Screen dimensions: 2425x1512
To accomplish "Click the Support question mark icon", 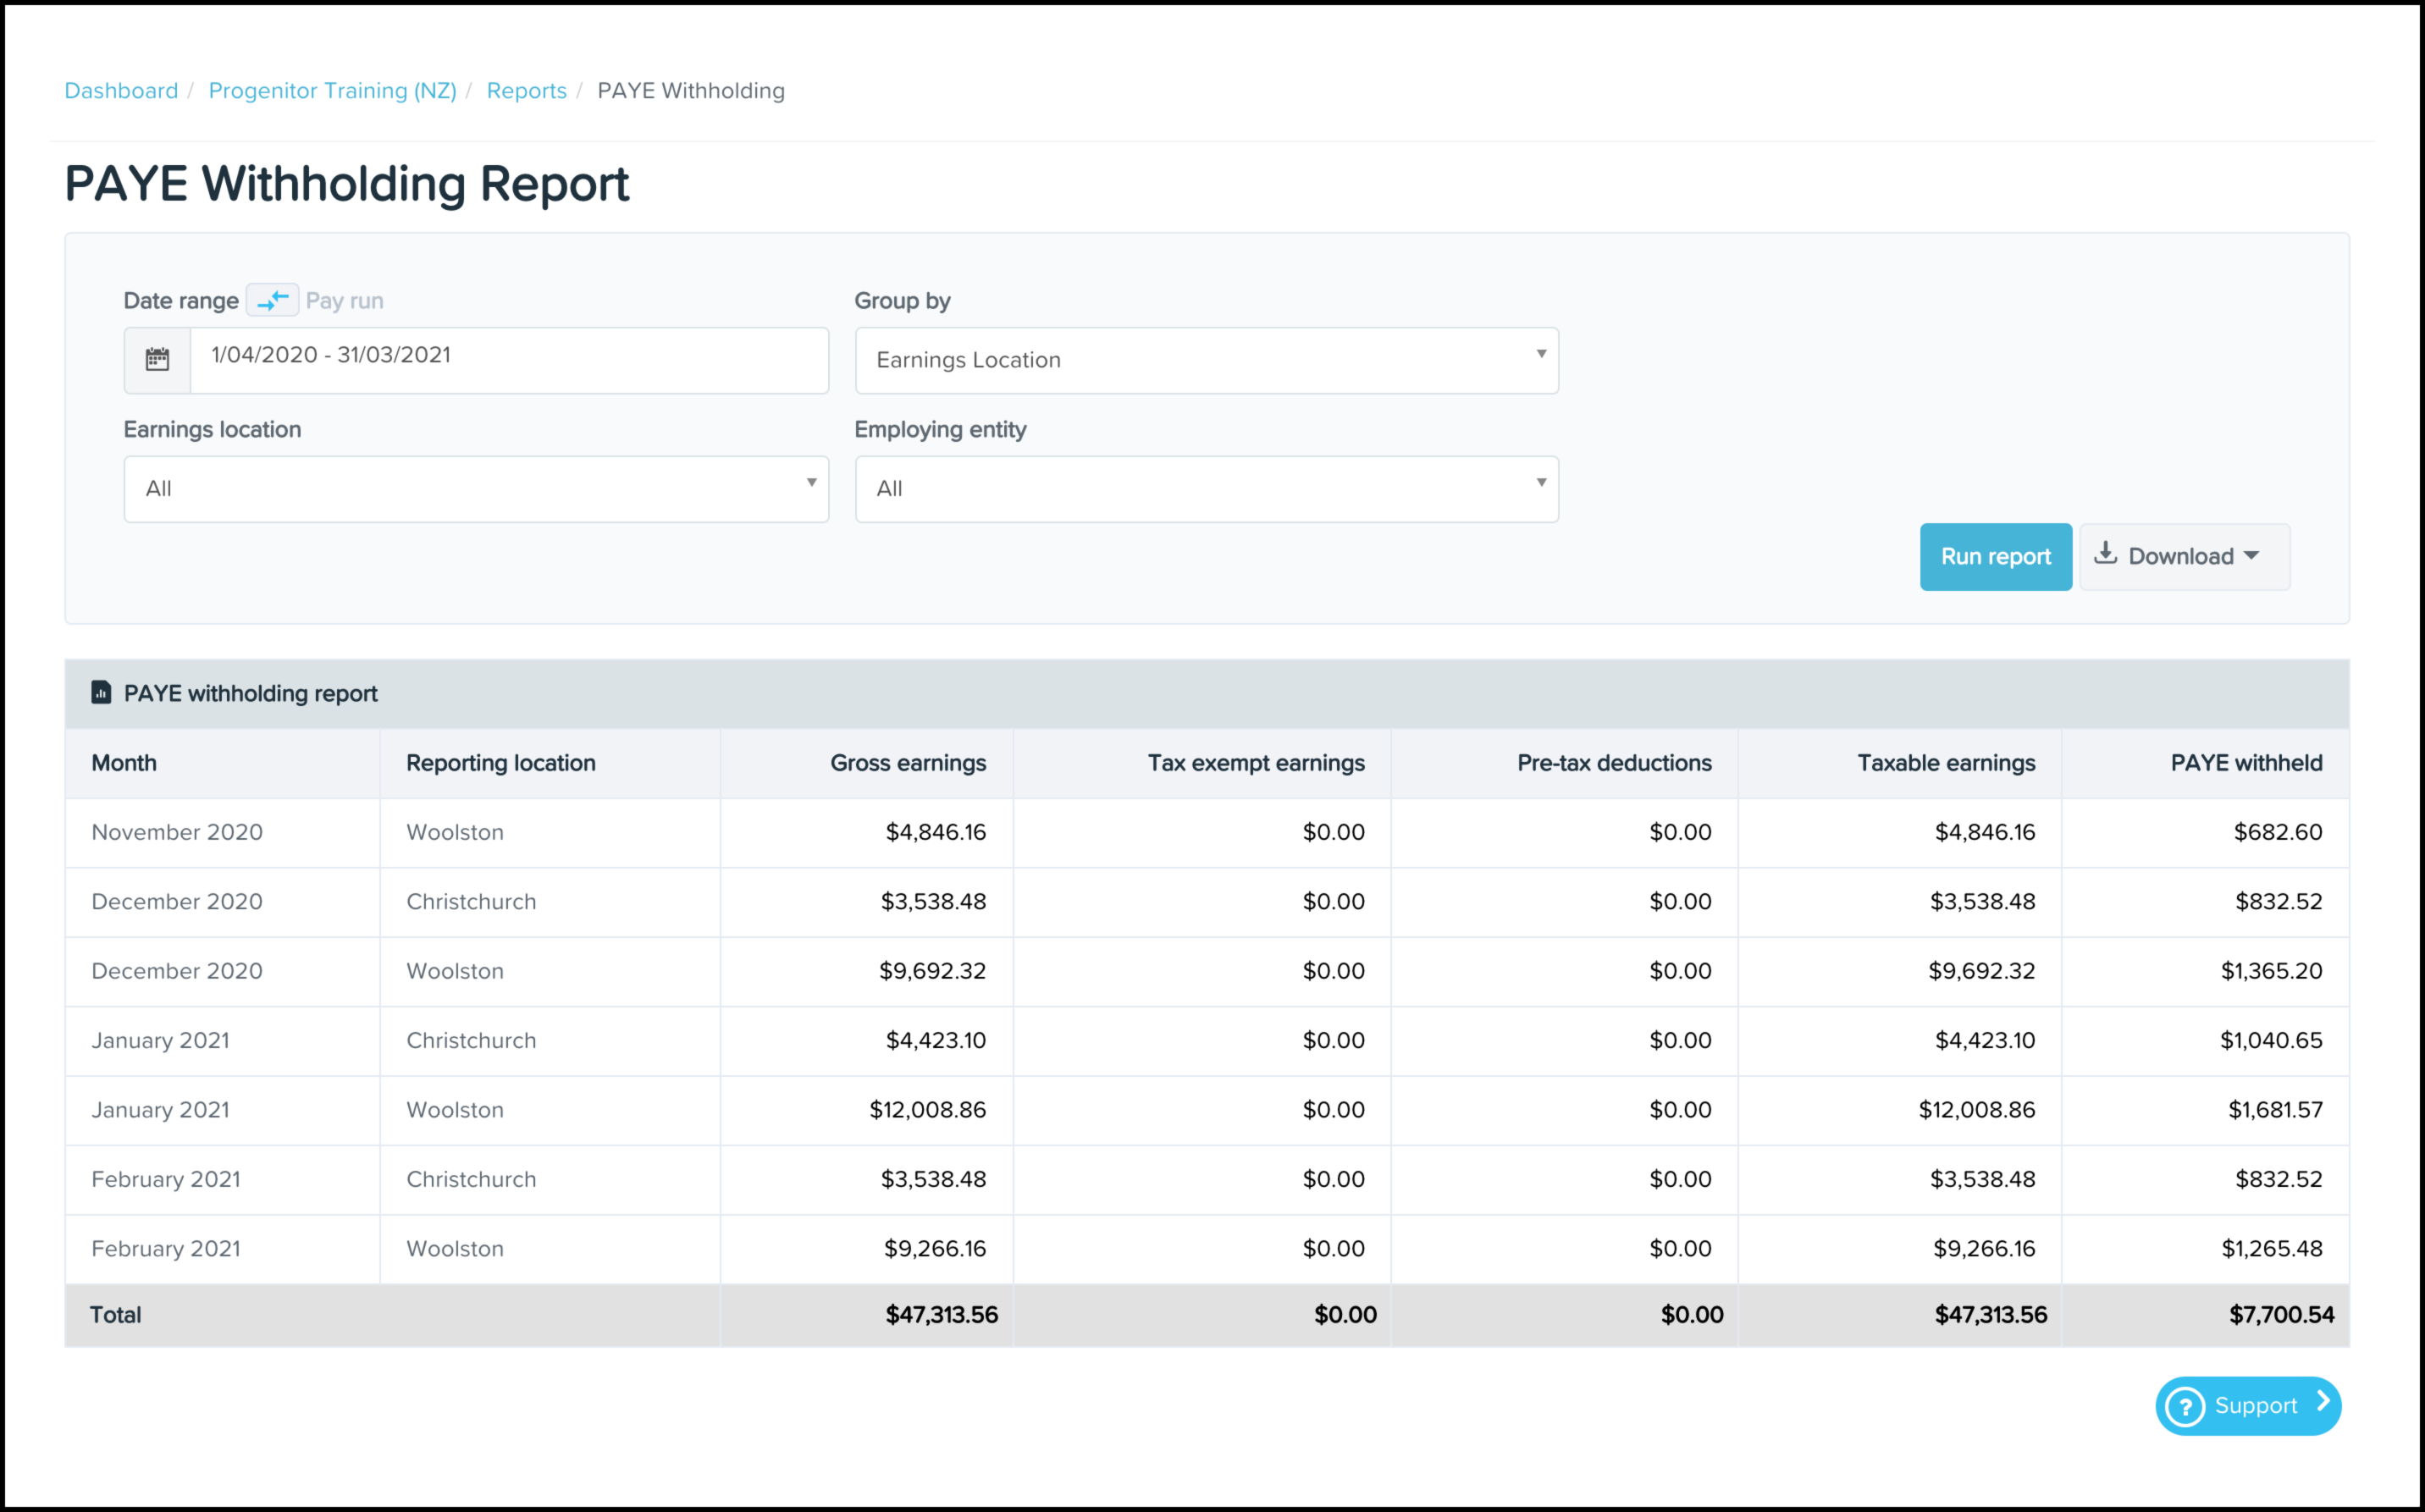I will 2185,1406.
